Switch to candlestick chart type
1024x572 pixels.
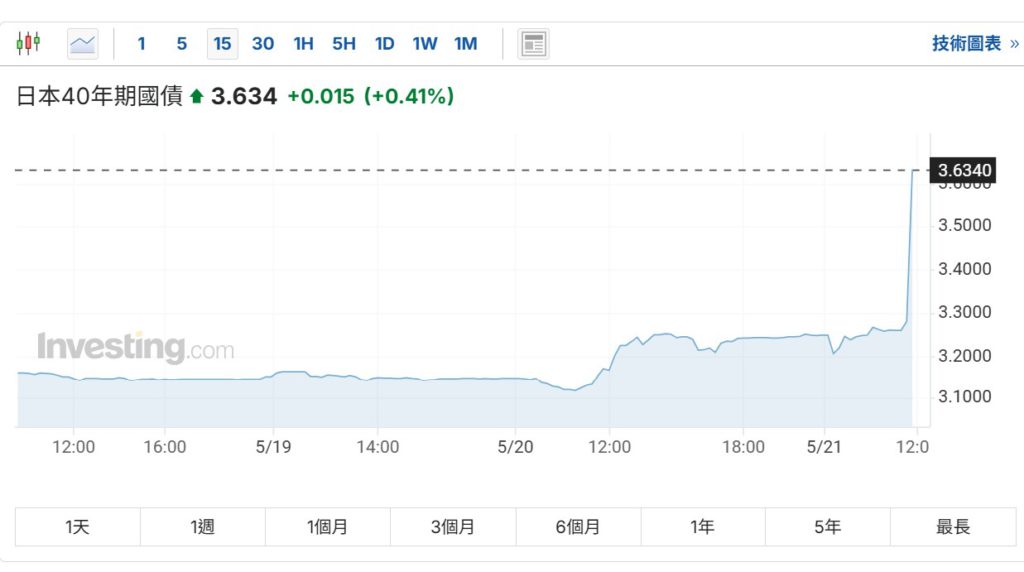pos(28,43)
